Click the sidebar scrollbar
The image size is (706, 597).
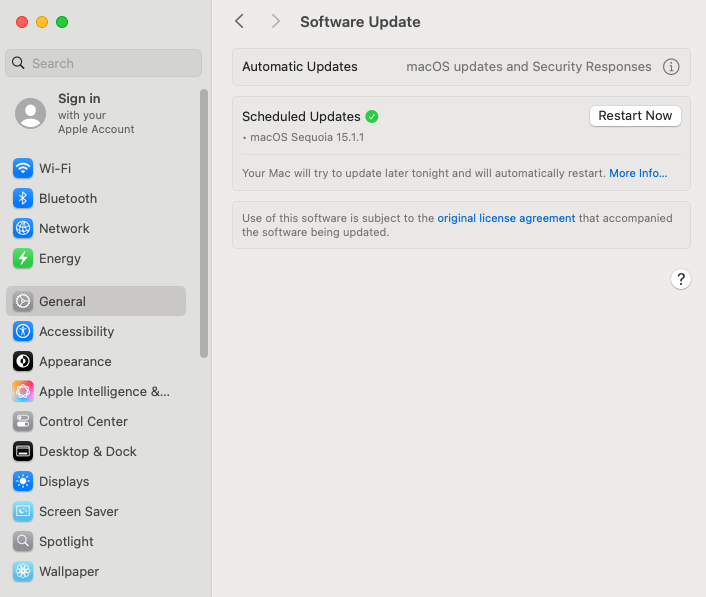[x=204, y=223]
